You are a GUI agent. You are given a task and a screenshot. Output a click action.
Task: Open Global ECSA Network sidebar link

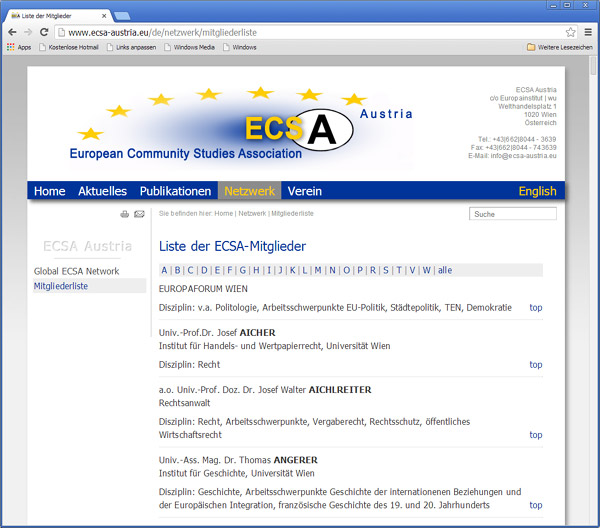77,271
